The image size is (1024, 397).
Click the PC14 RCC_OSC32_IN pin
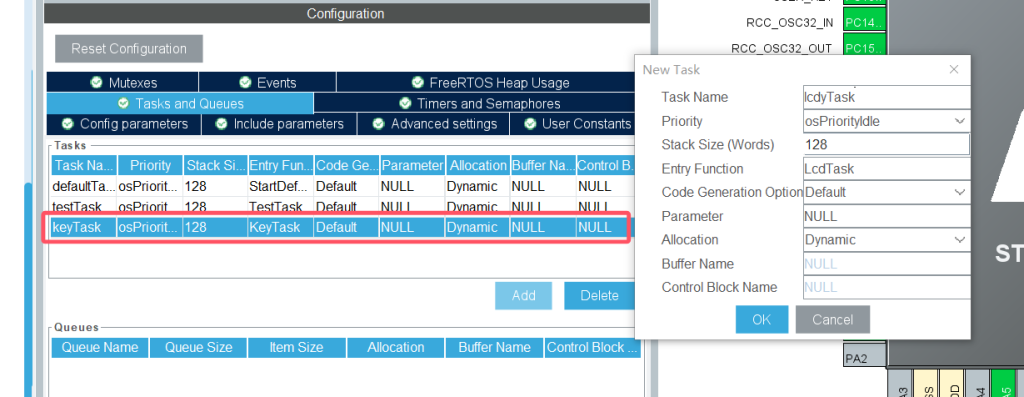pos(865,23)
